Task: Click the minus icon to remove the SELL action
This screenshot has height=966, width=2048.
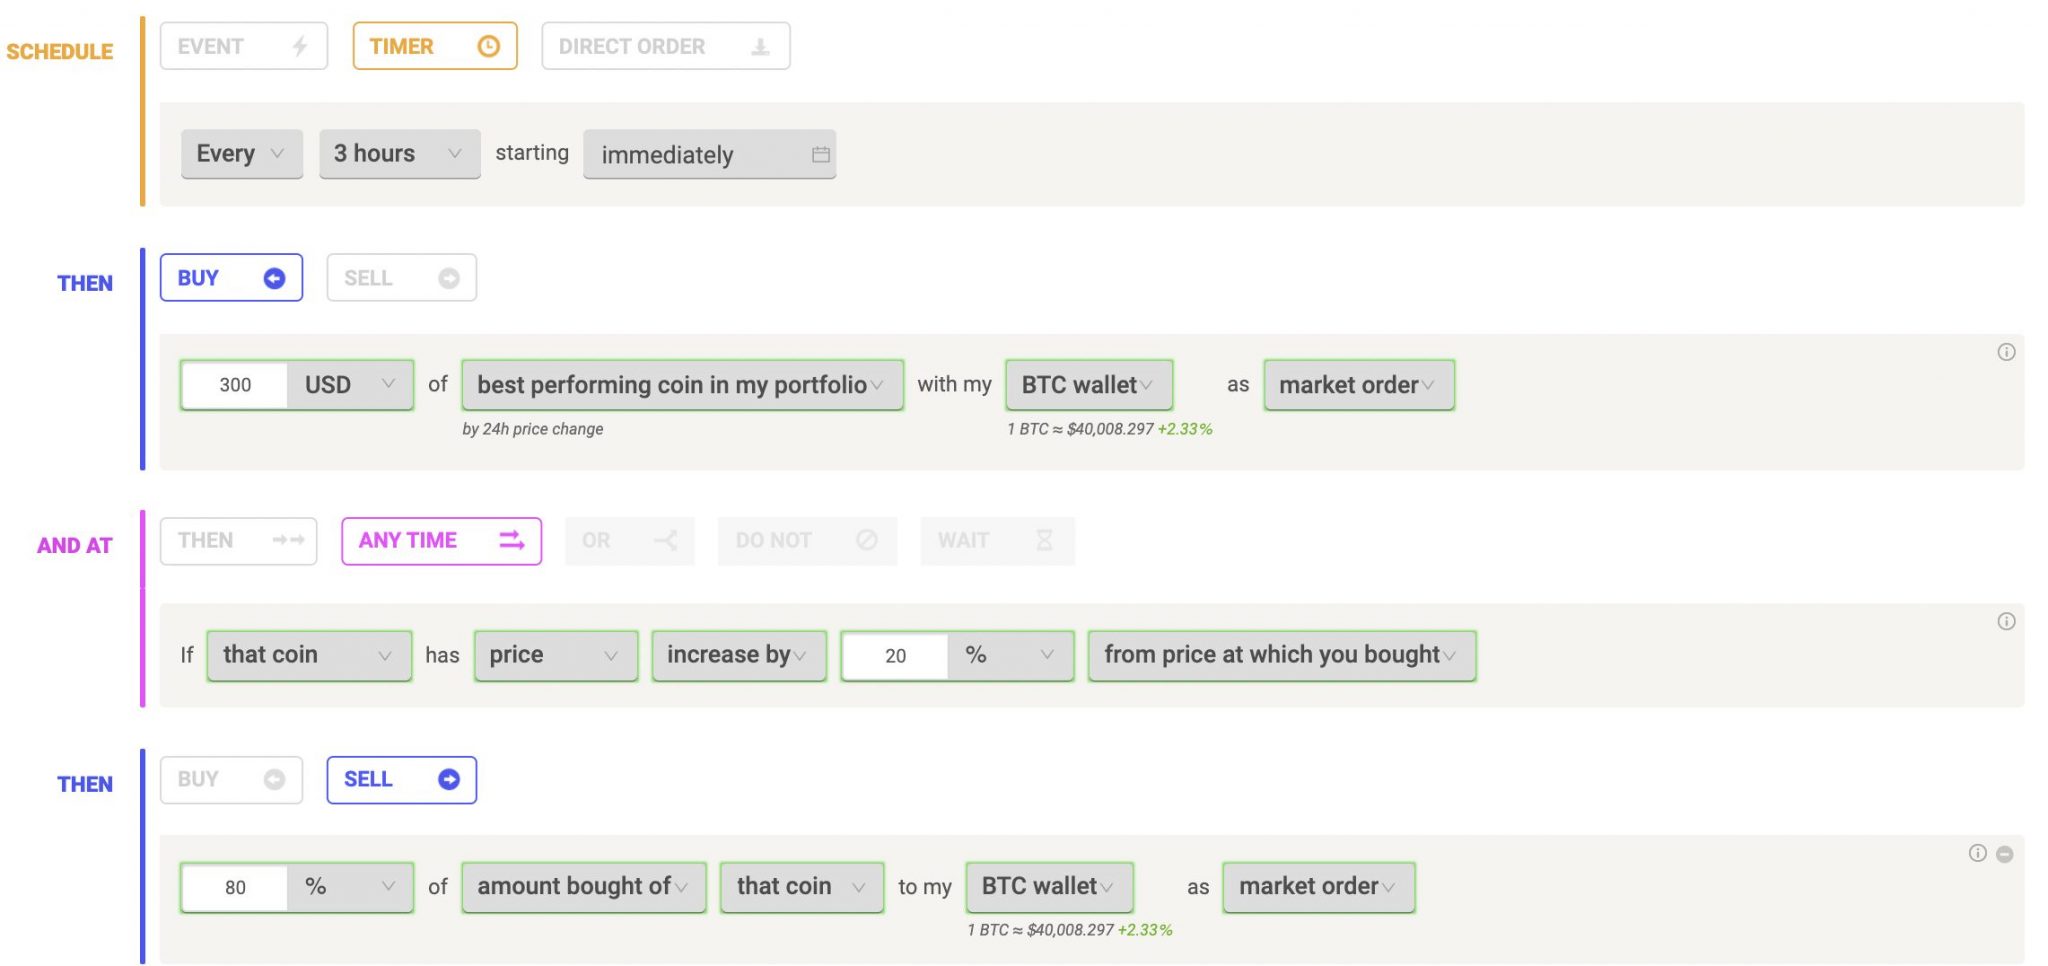Action: [2007, 854]
